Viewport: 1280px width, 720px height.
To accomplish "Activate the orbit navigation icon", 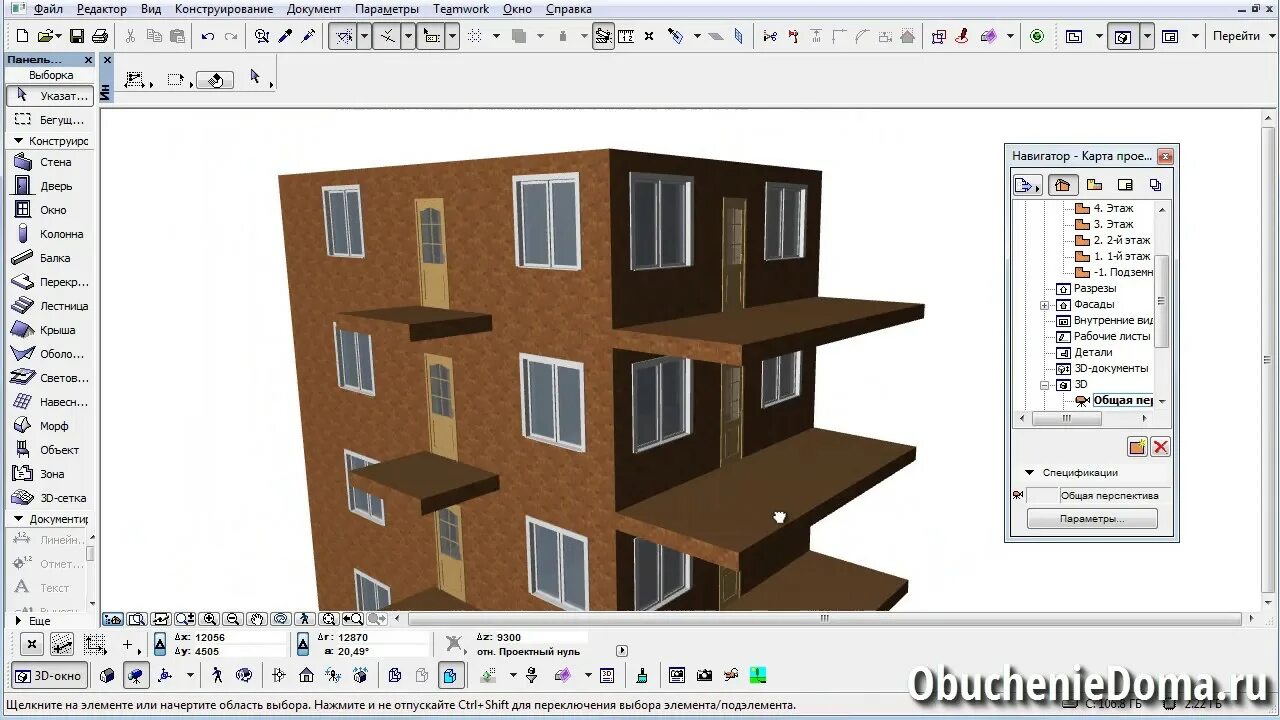I will point(281,619).
